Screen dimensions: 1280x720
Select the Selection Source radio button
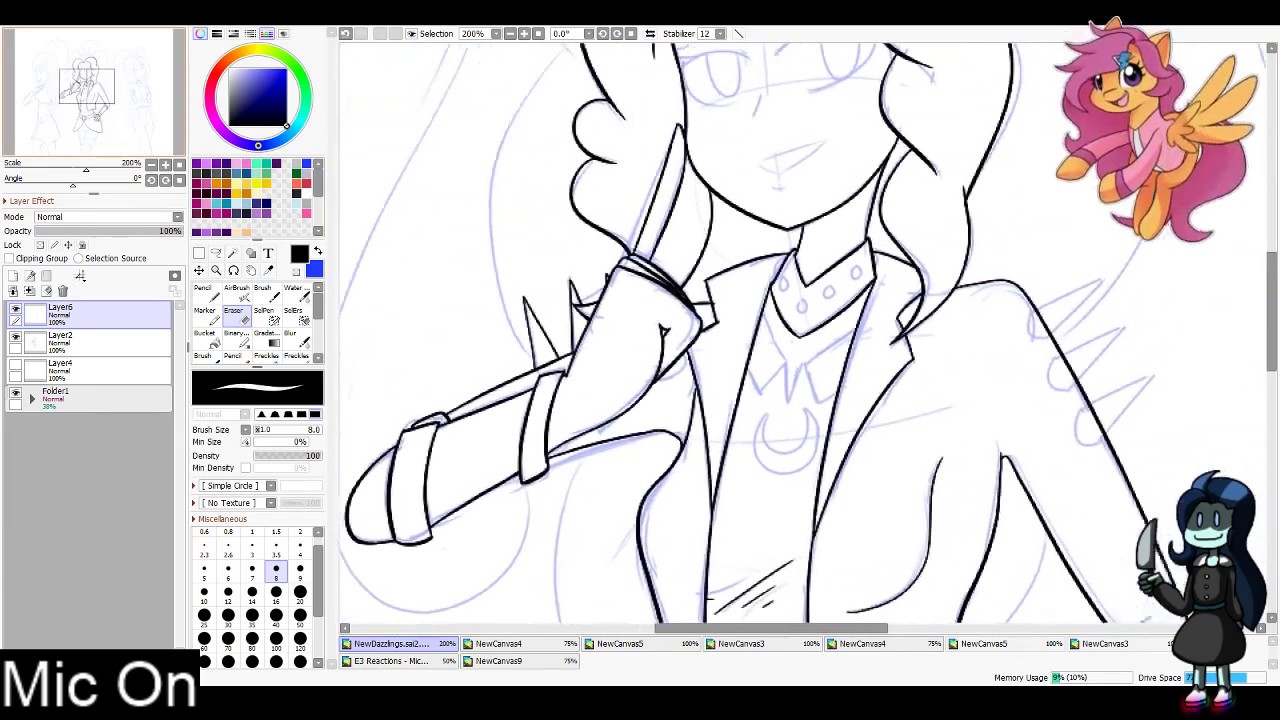[78, 258]
